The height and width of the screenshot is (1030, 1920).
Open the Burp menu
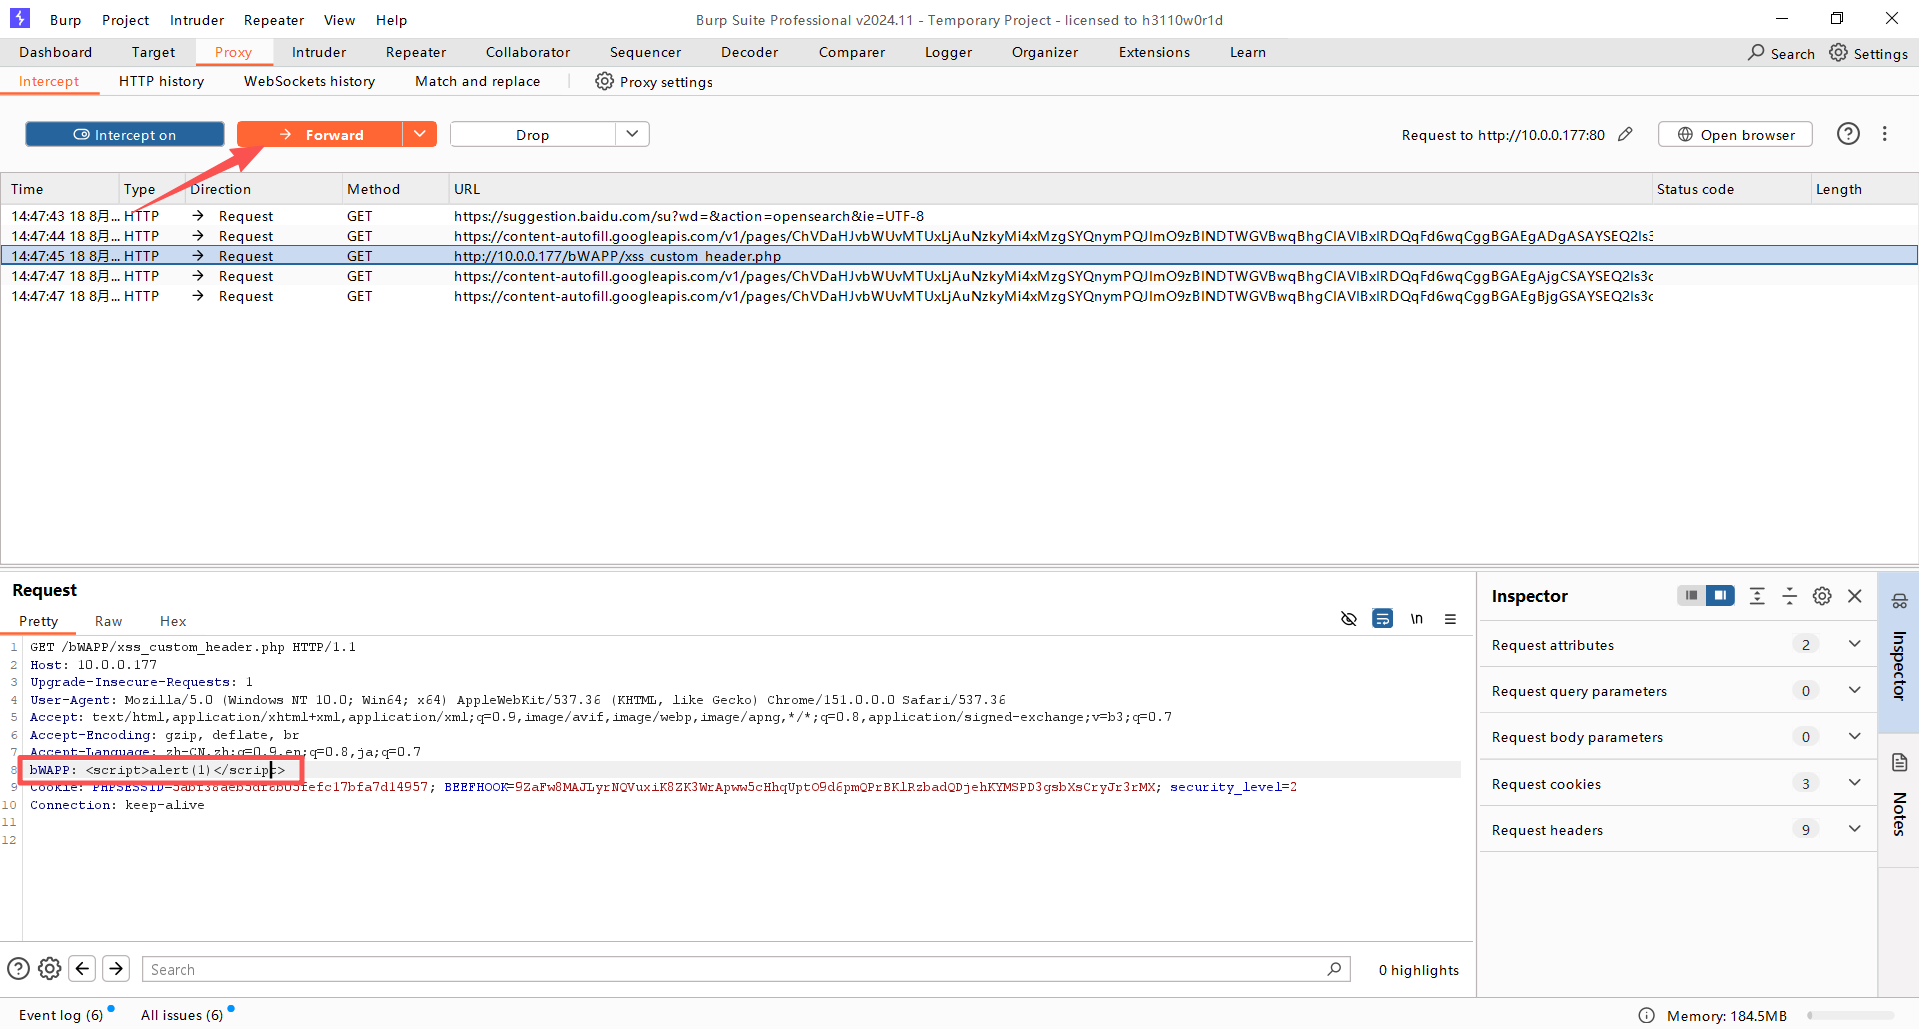point(66,20)
